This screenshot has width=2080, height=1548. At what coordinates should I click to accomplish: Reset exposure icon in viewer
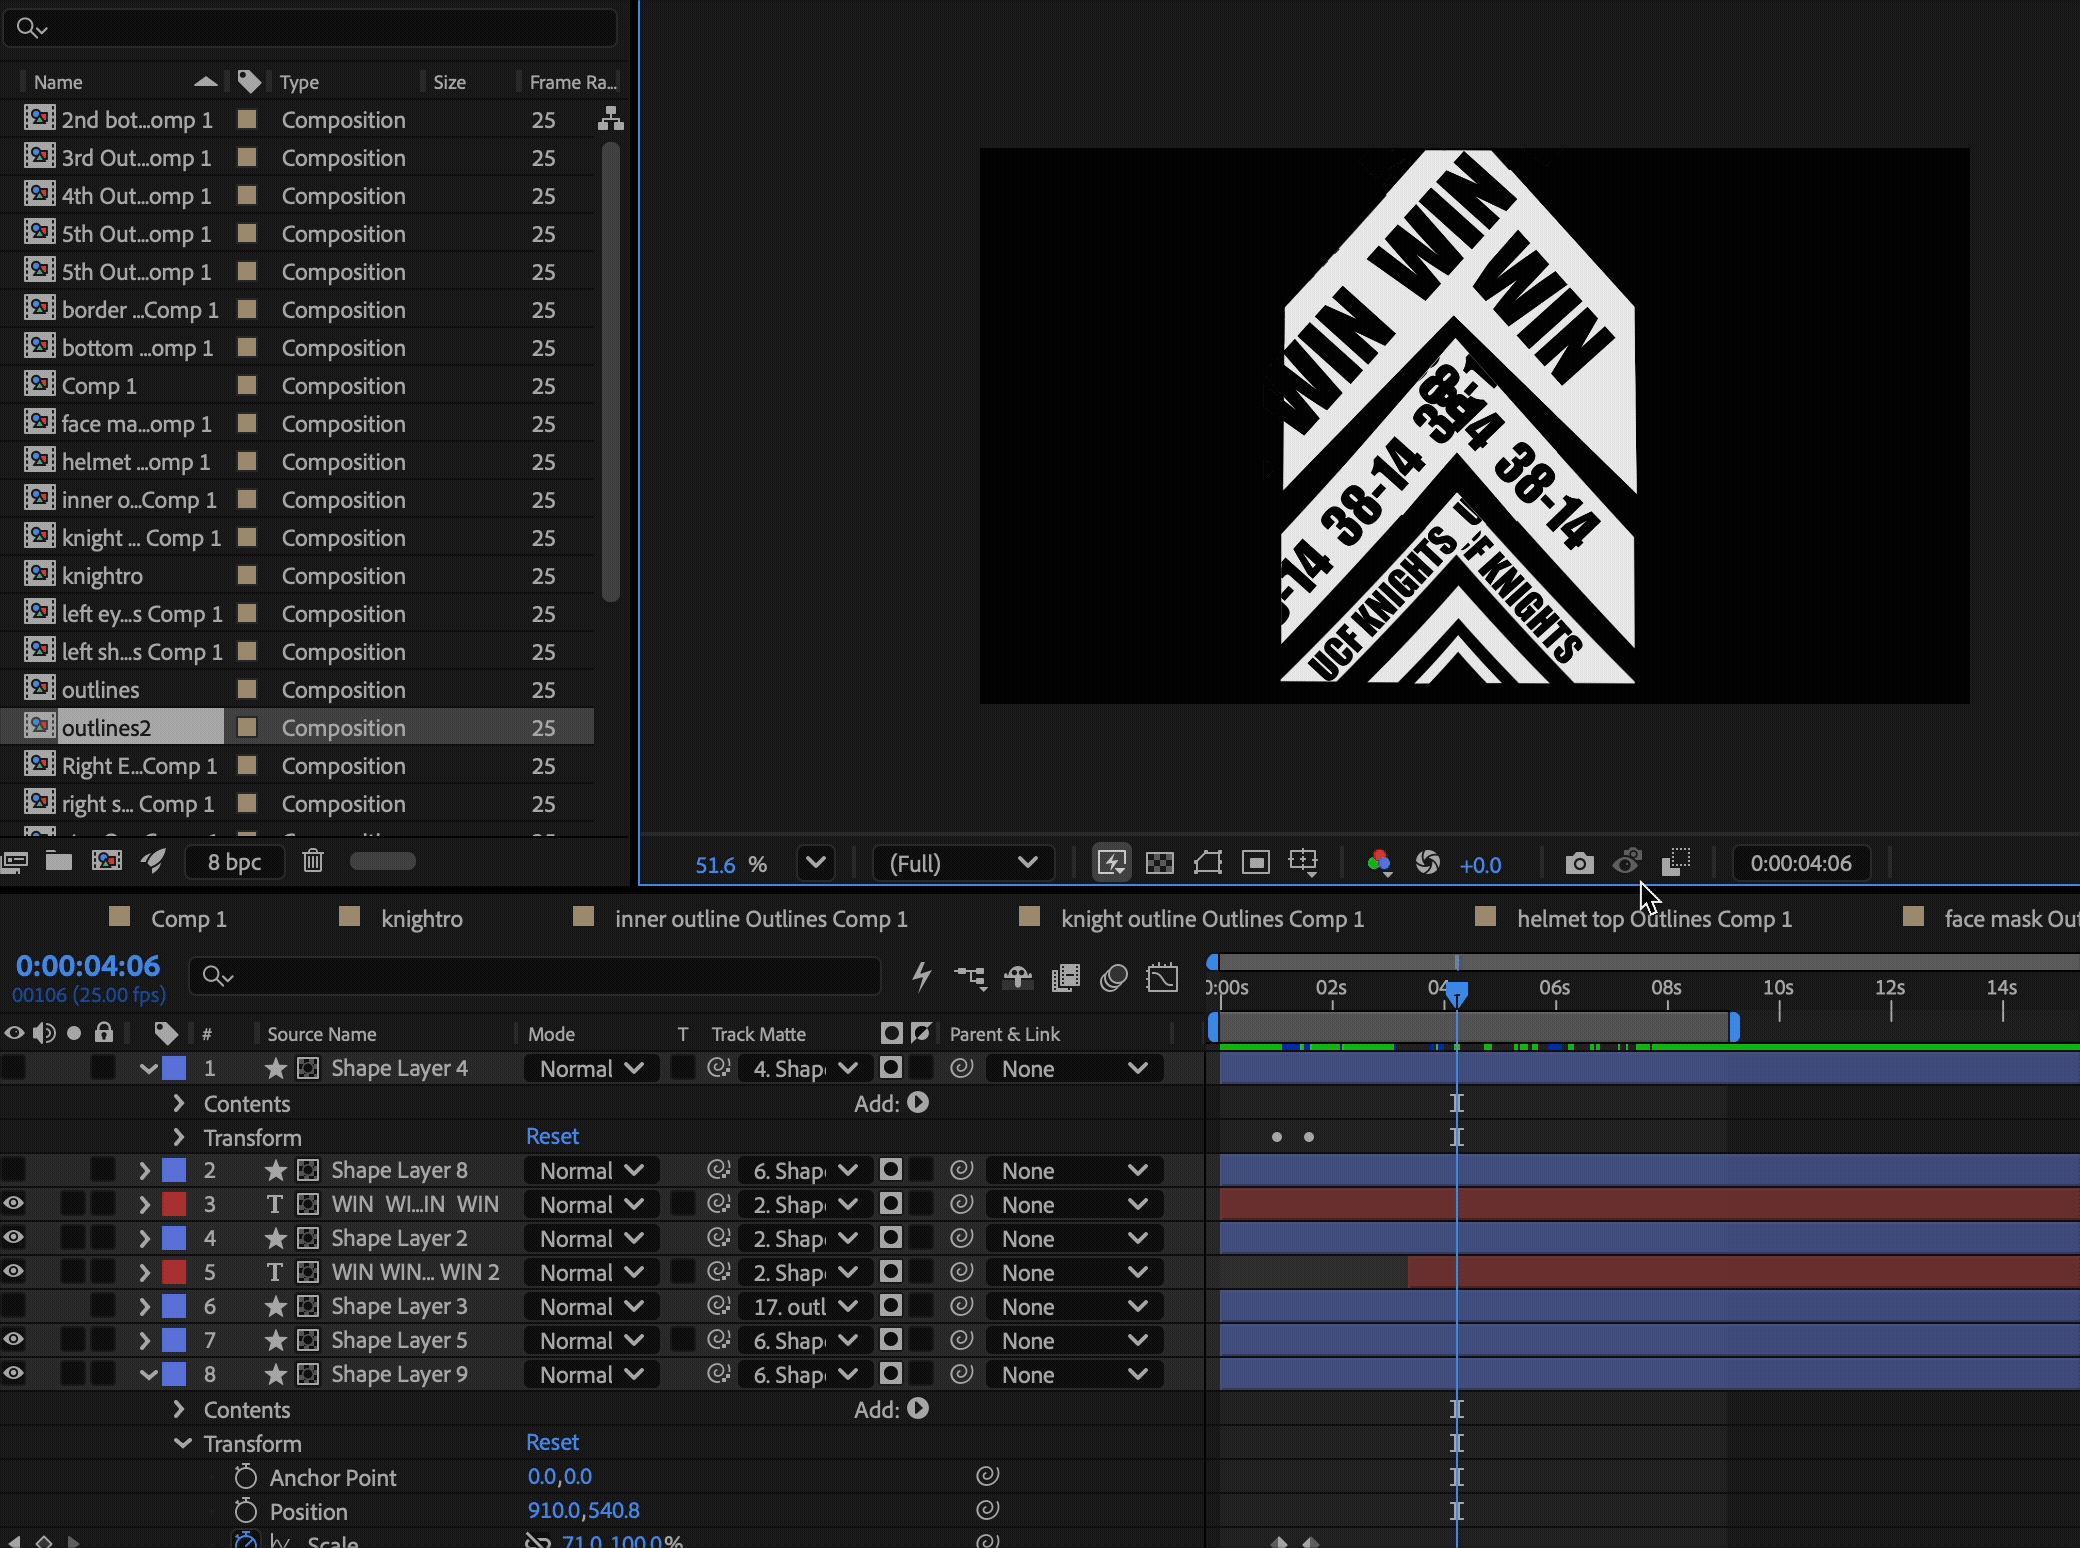point(1428,863)
